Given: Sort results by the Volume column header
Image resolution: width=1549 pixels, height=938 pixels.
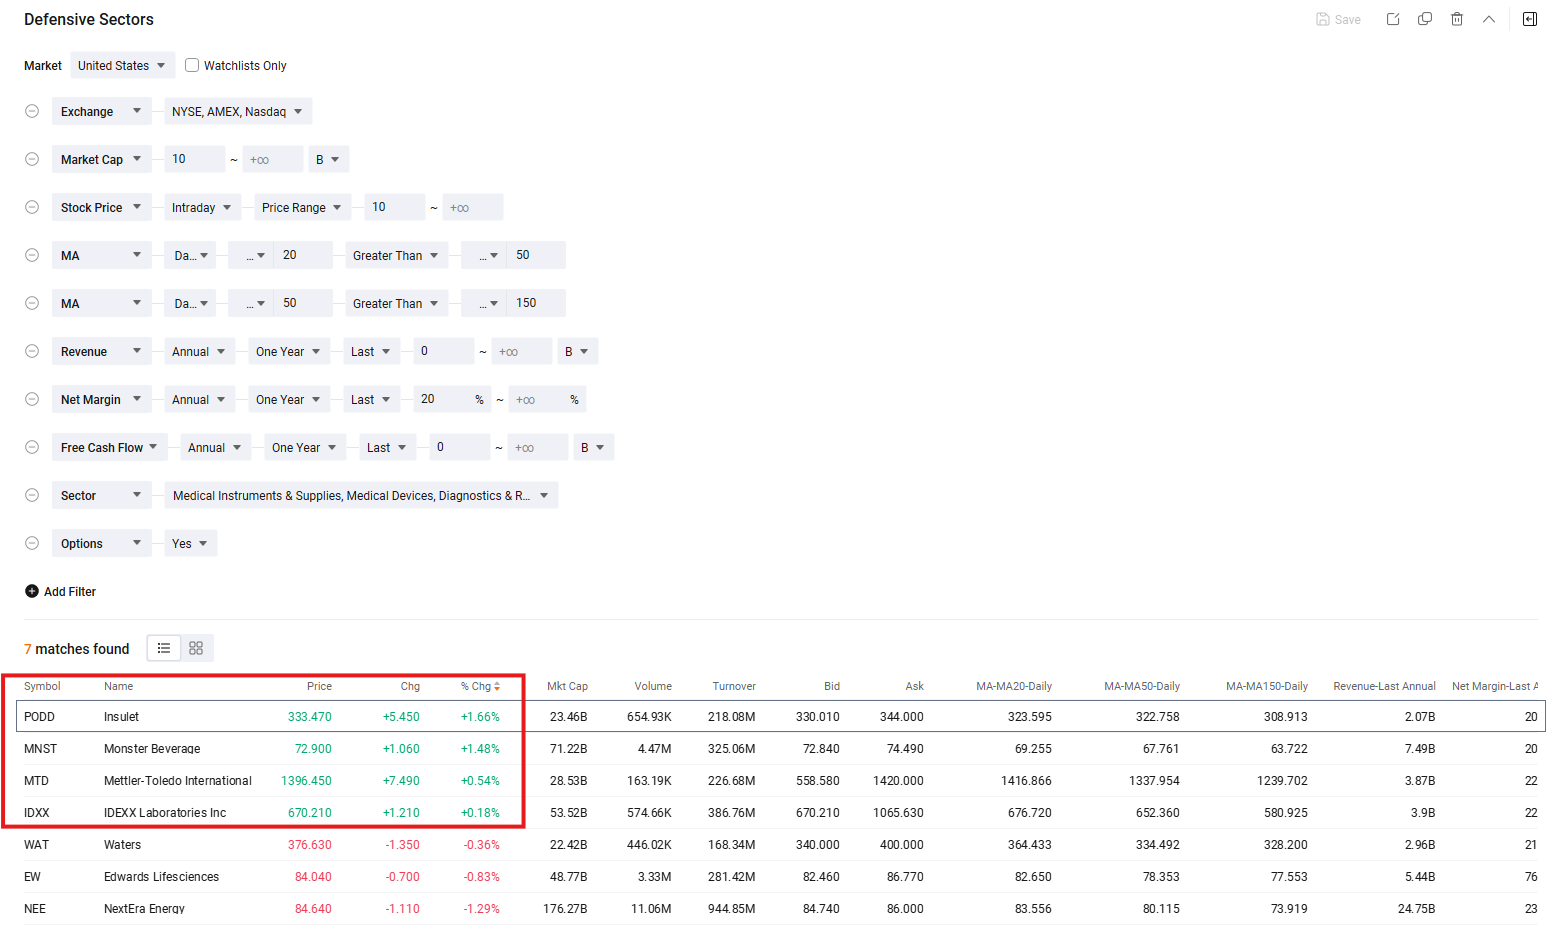Looking at the screenshot, I should 653,686.
